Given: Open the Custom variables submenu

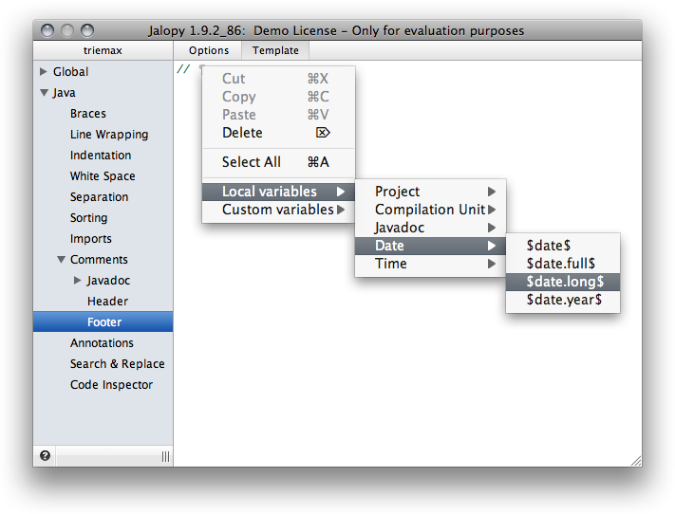Looking at the screenshot, I should [278, 210].
